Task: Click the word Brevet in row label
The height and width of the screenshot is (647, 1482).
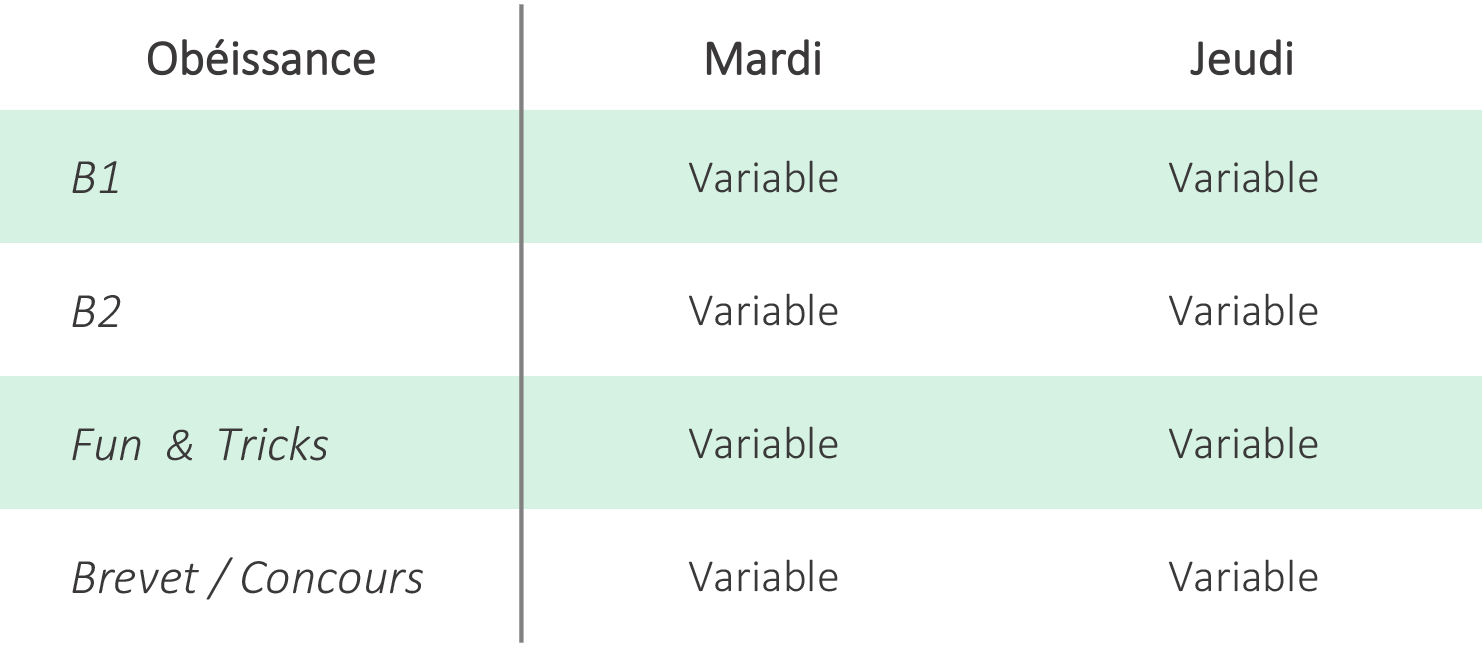Action: tap(134, 578)
